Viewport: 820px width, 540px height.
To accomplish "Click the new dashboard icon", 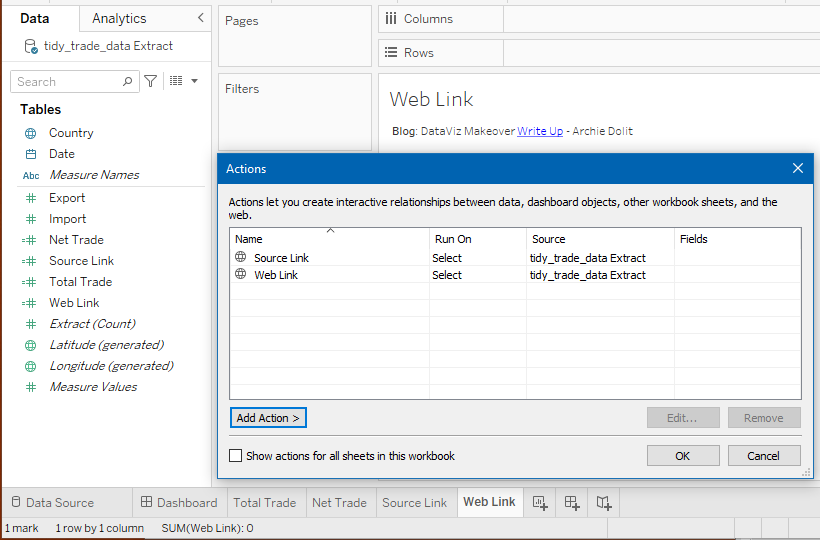I will [572, 503].
